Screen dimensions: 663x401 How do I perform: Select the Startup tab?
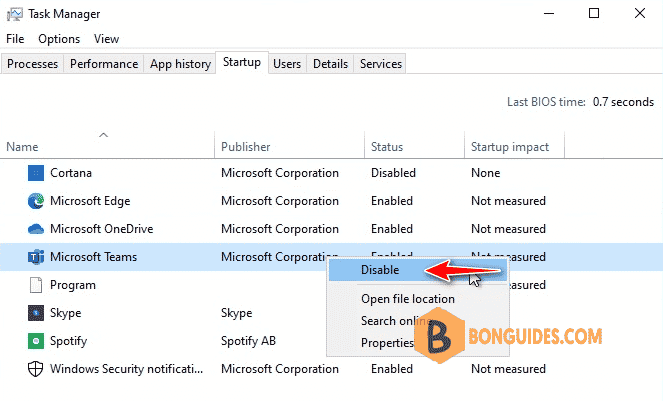tap(242, 62)
